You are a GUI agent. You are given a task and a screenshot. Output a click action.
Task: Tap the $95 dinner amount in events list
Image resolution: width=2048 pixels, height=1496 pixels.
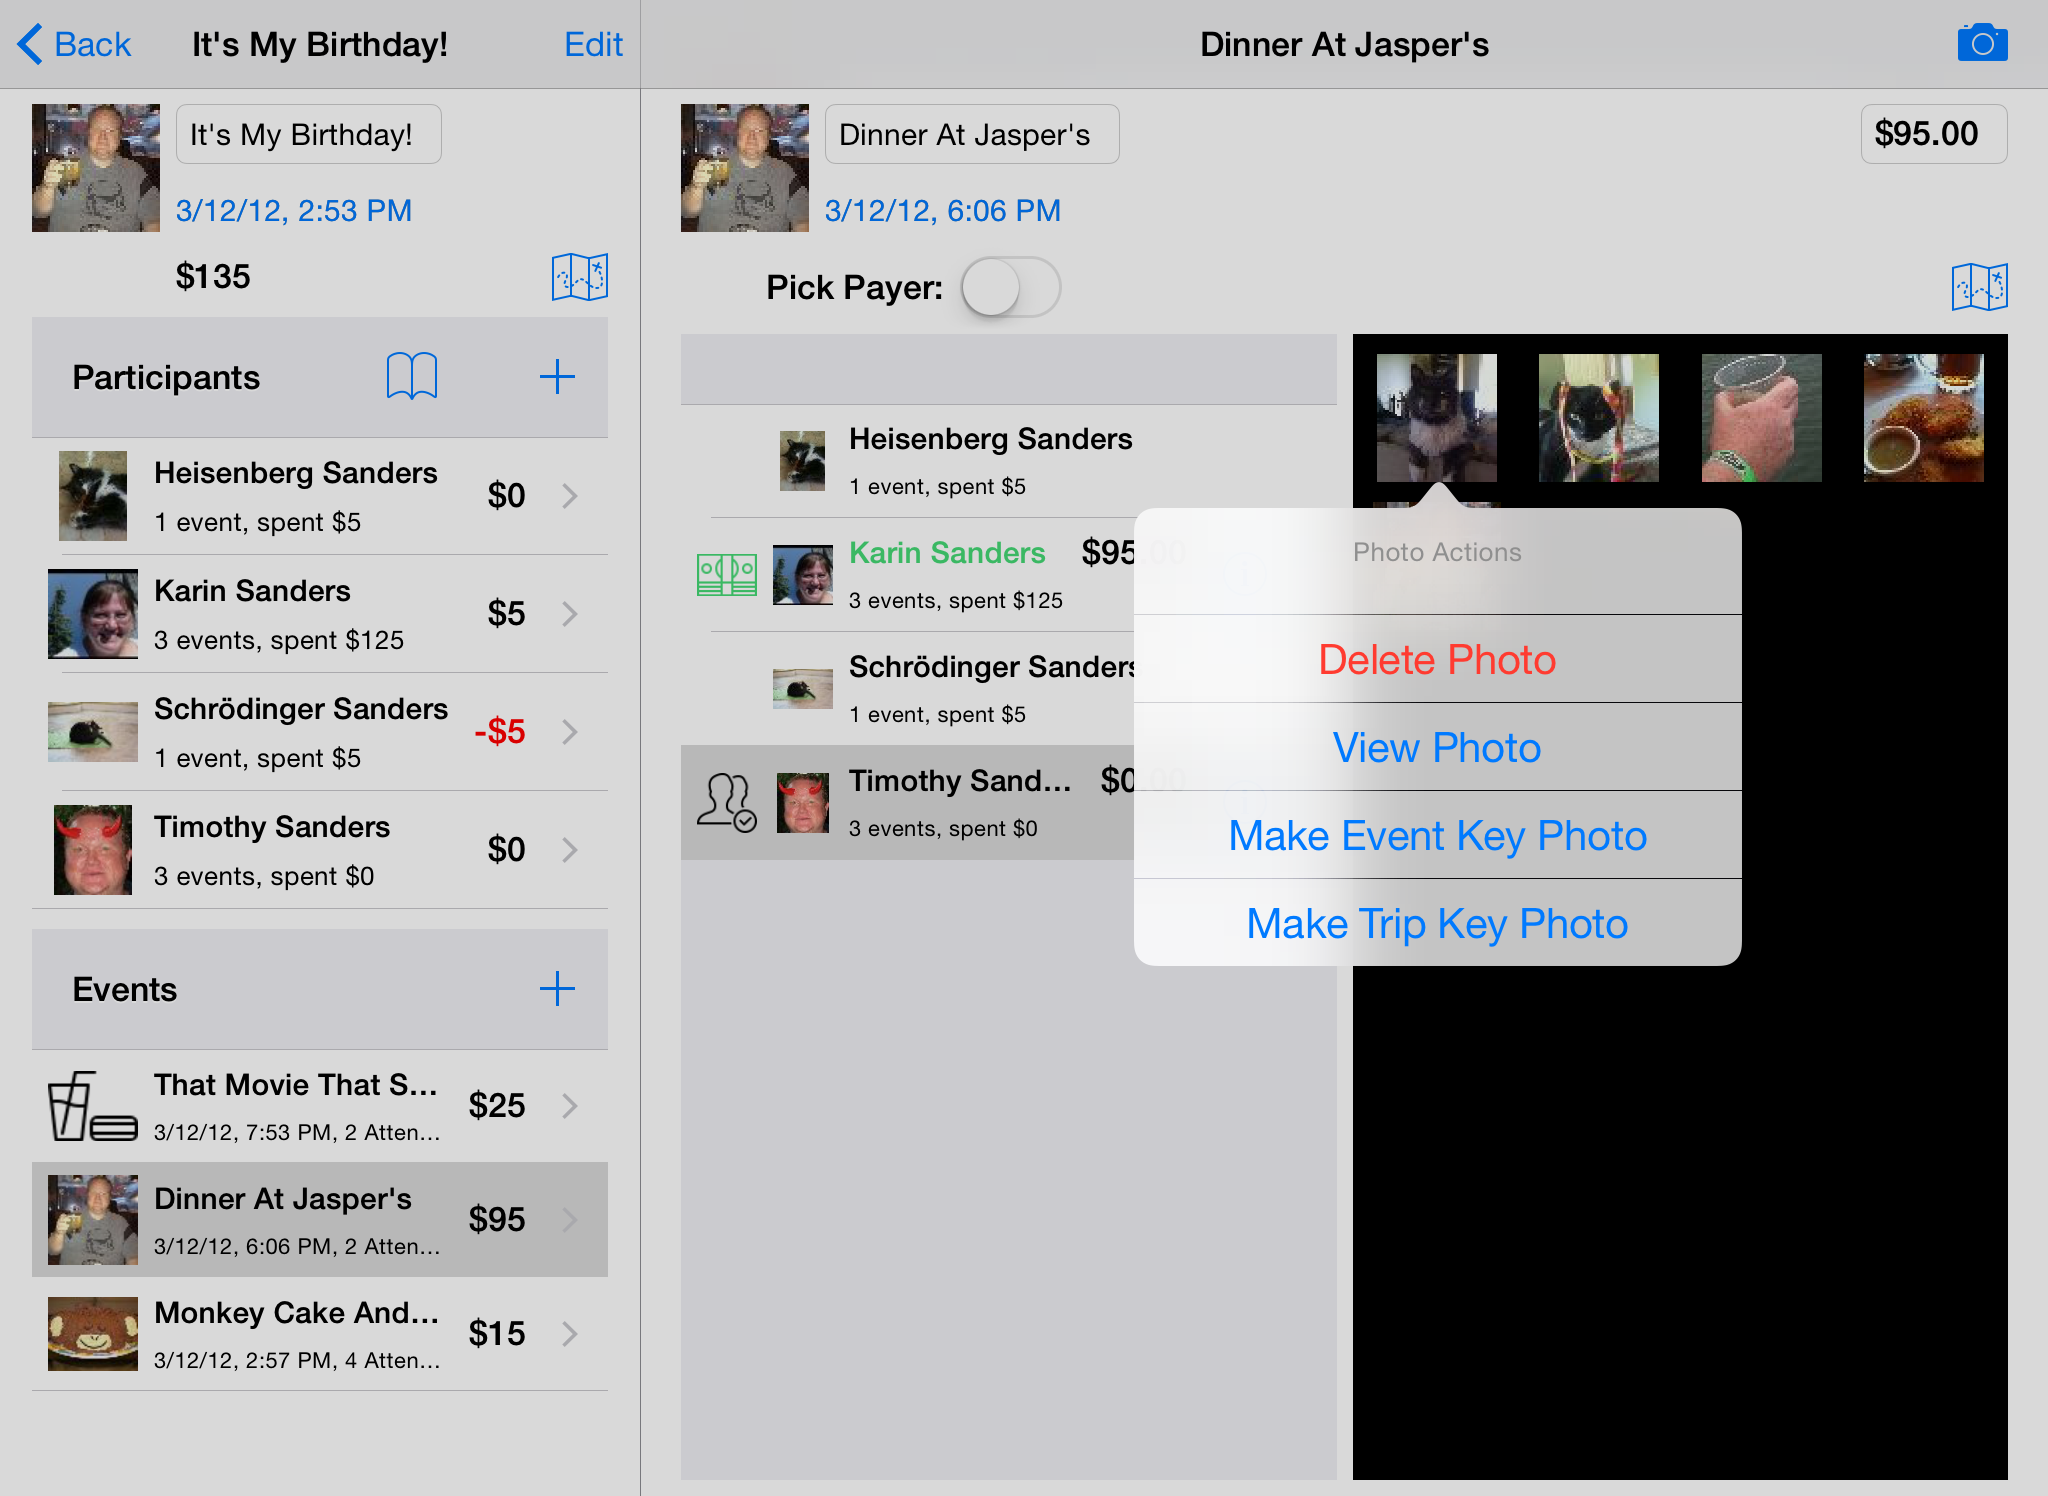click(497, 1220)
